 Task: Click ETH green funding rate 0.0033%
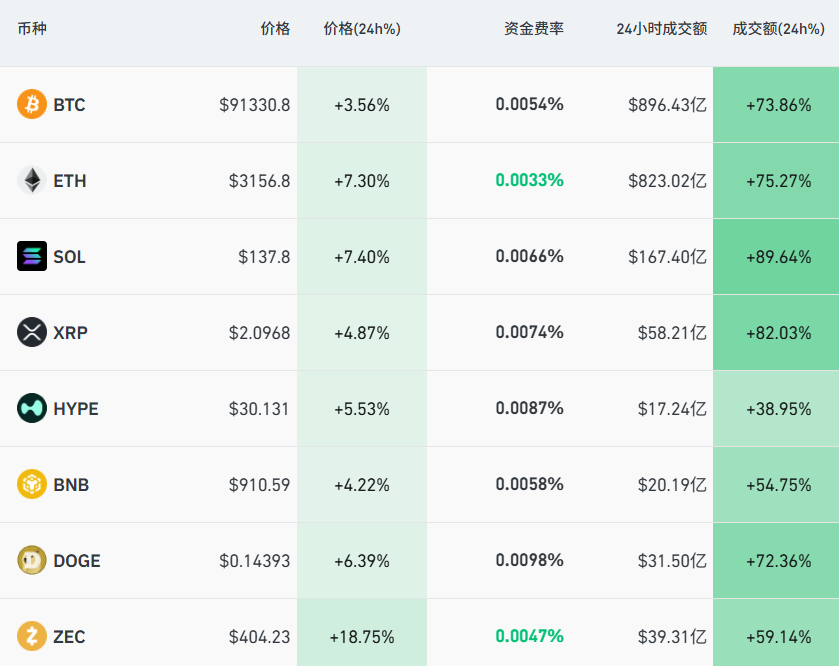pyautogui.click(x=529, y=180)
